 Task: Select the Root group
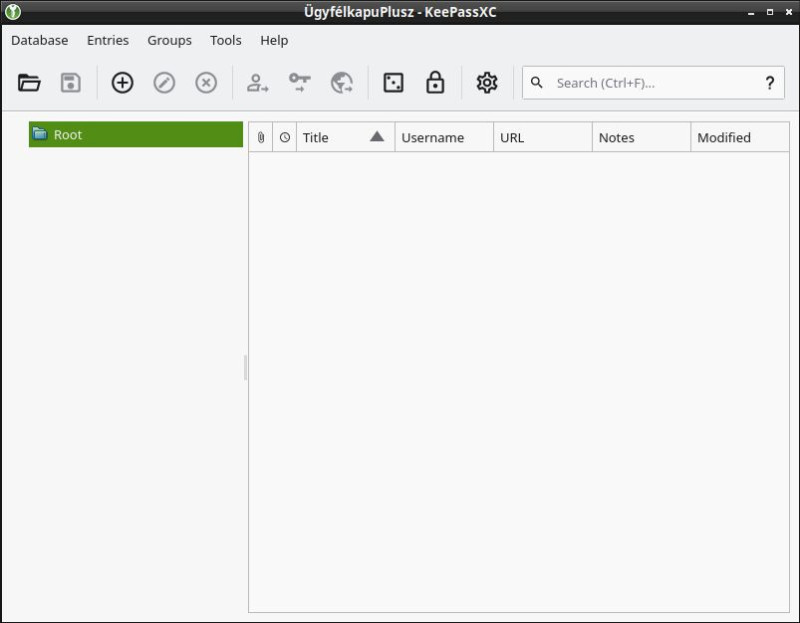[136, 134]
